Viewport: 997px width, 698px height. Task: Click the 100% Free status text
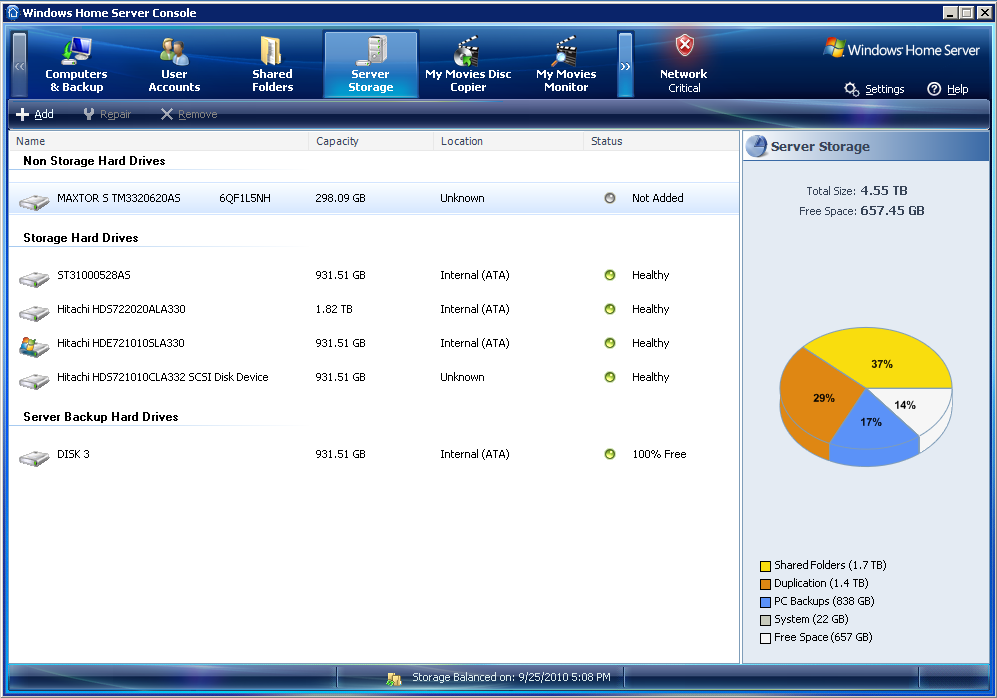click(659, 454)
